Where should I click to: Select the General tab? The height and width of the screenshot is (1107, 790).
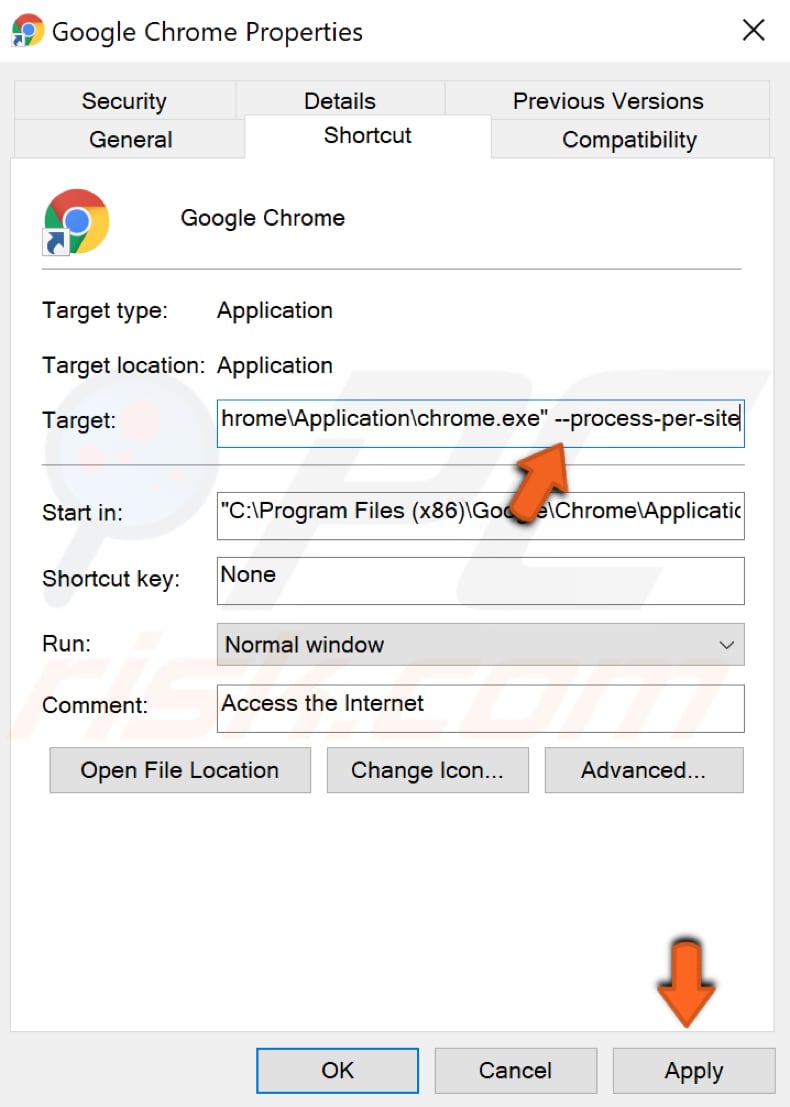[x=130, y=140]
